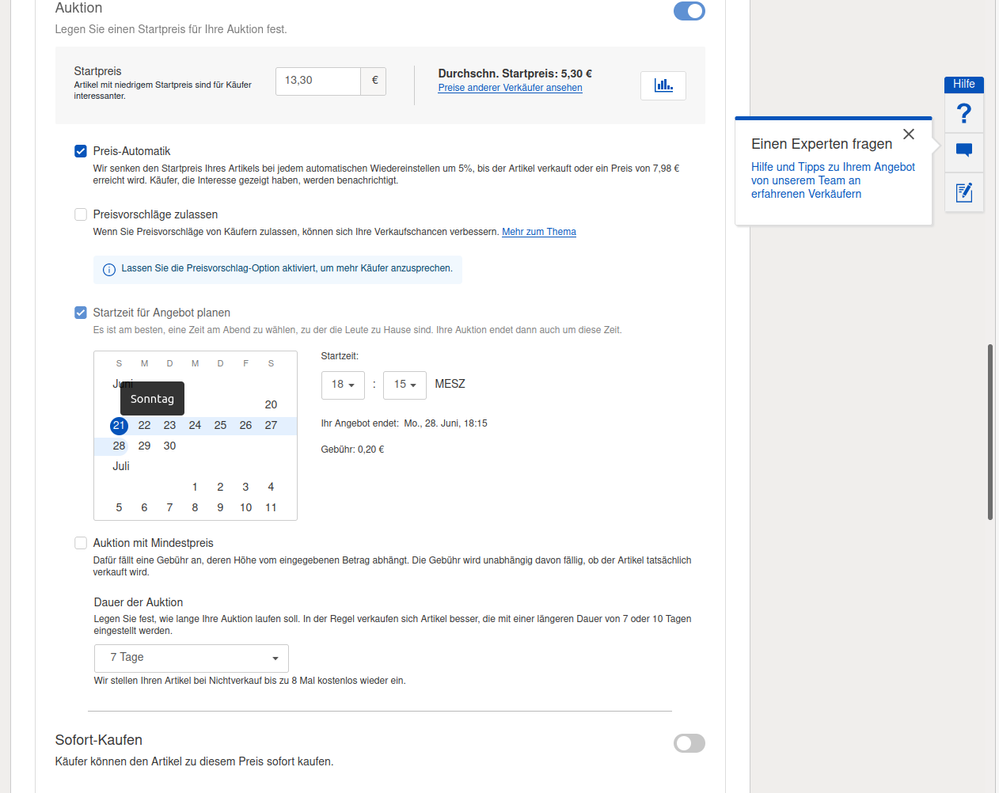999x793 pixels.
Task: Enable Auktion mit Mindestpreis checkbox
Action: [x=81, y=543]
